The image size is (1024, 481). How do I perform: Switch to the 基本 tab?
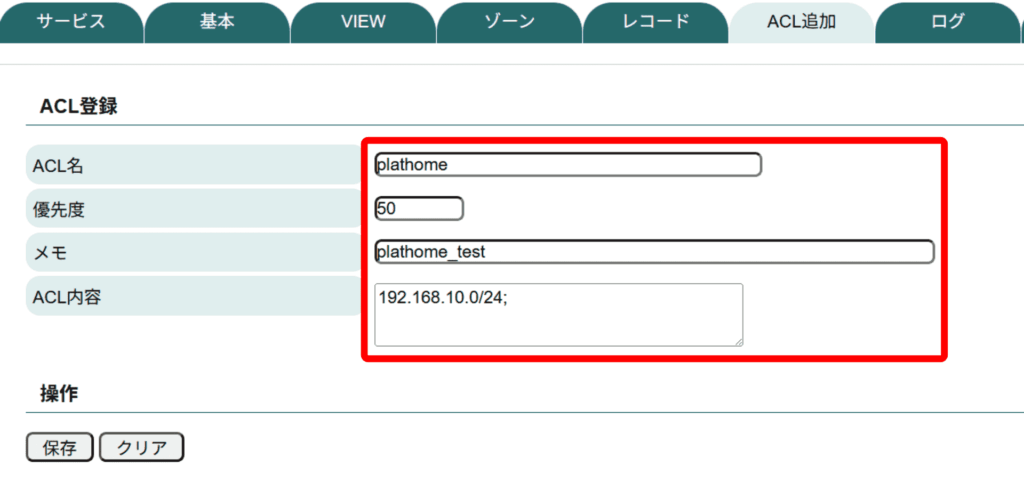(x=217, y=22)
